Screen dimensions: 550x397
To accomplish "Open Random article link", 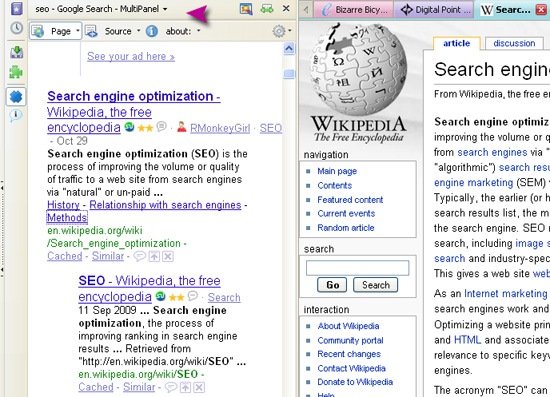I will pos(346,228).
